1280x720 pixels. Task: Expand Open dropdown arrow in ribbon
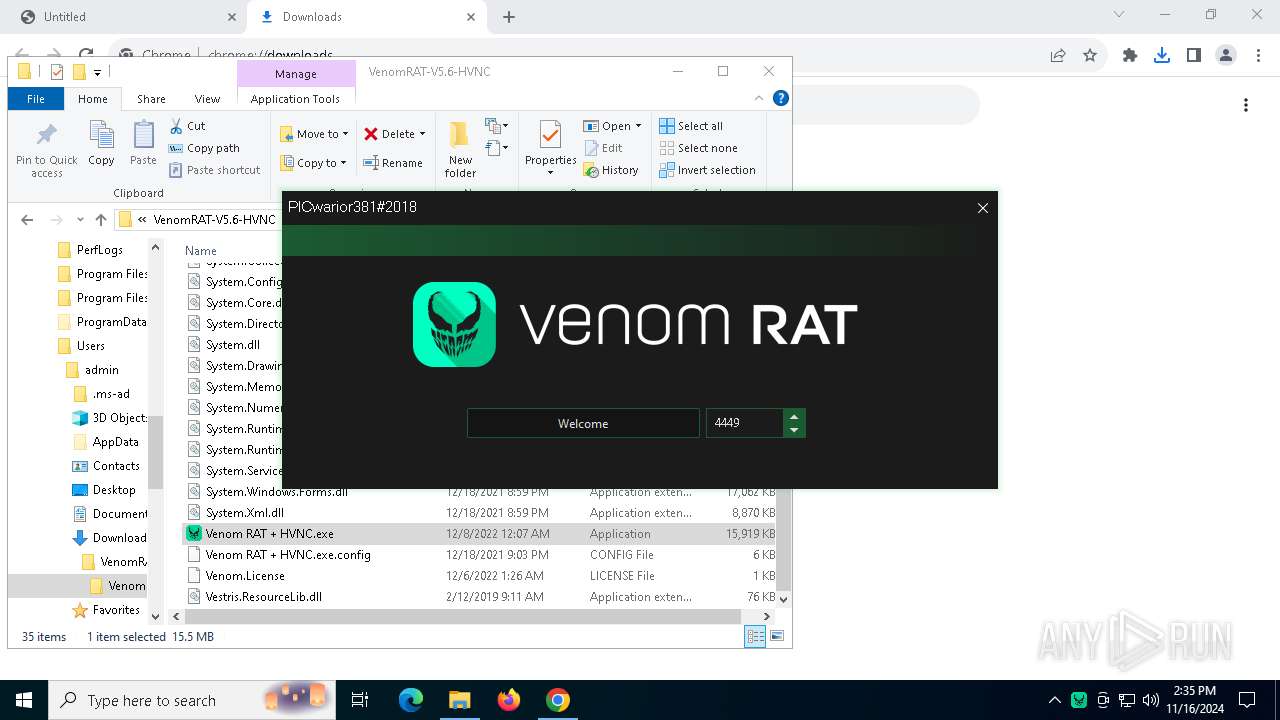(638, 126)
